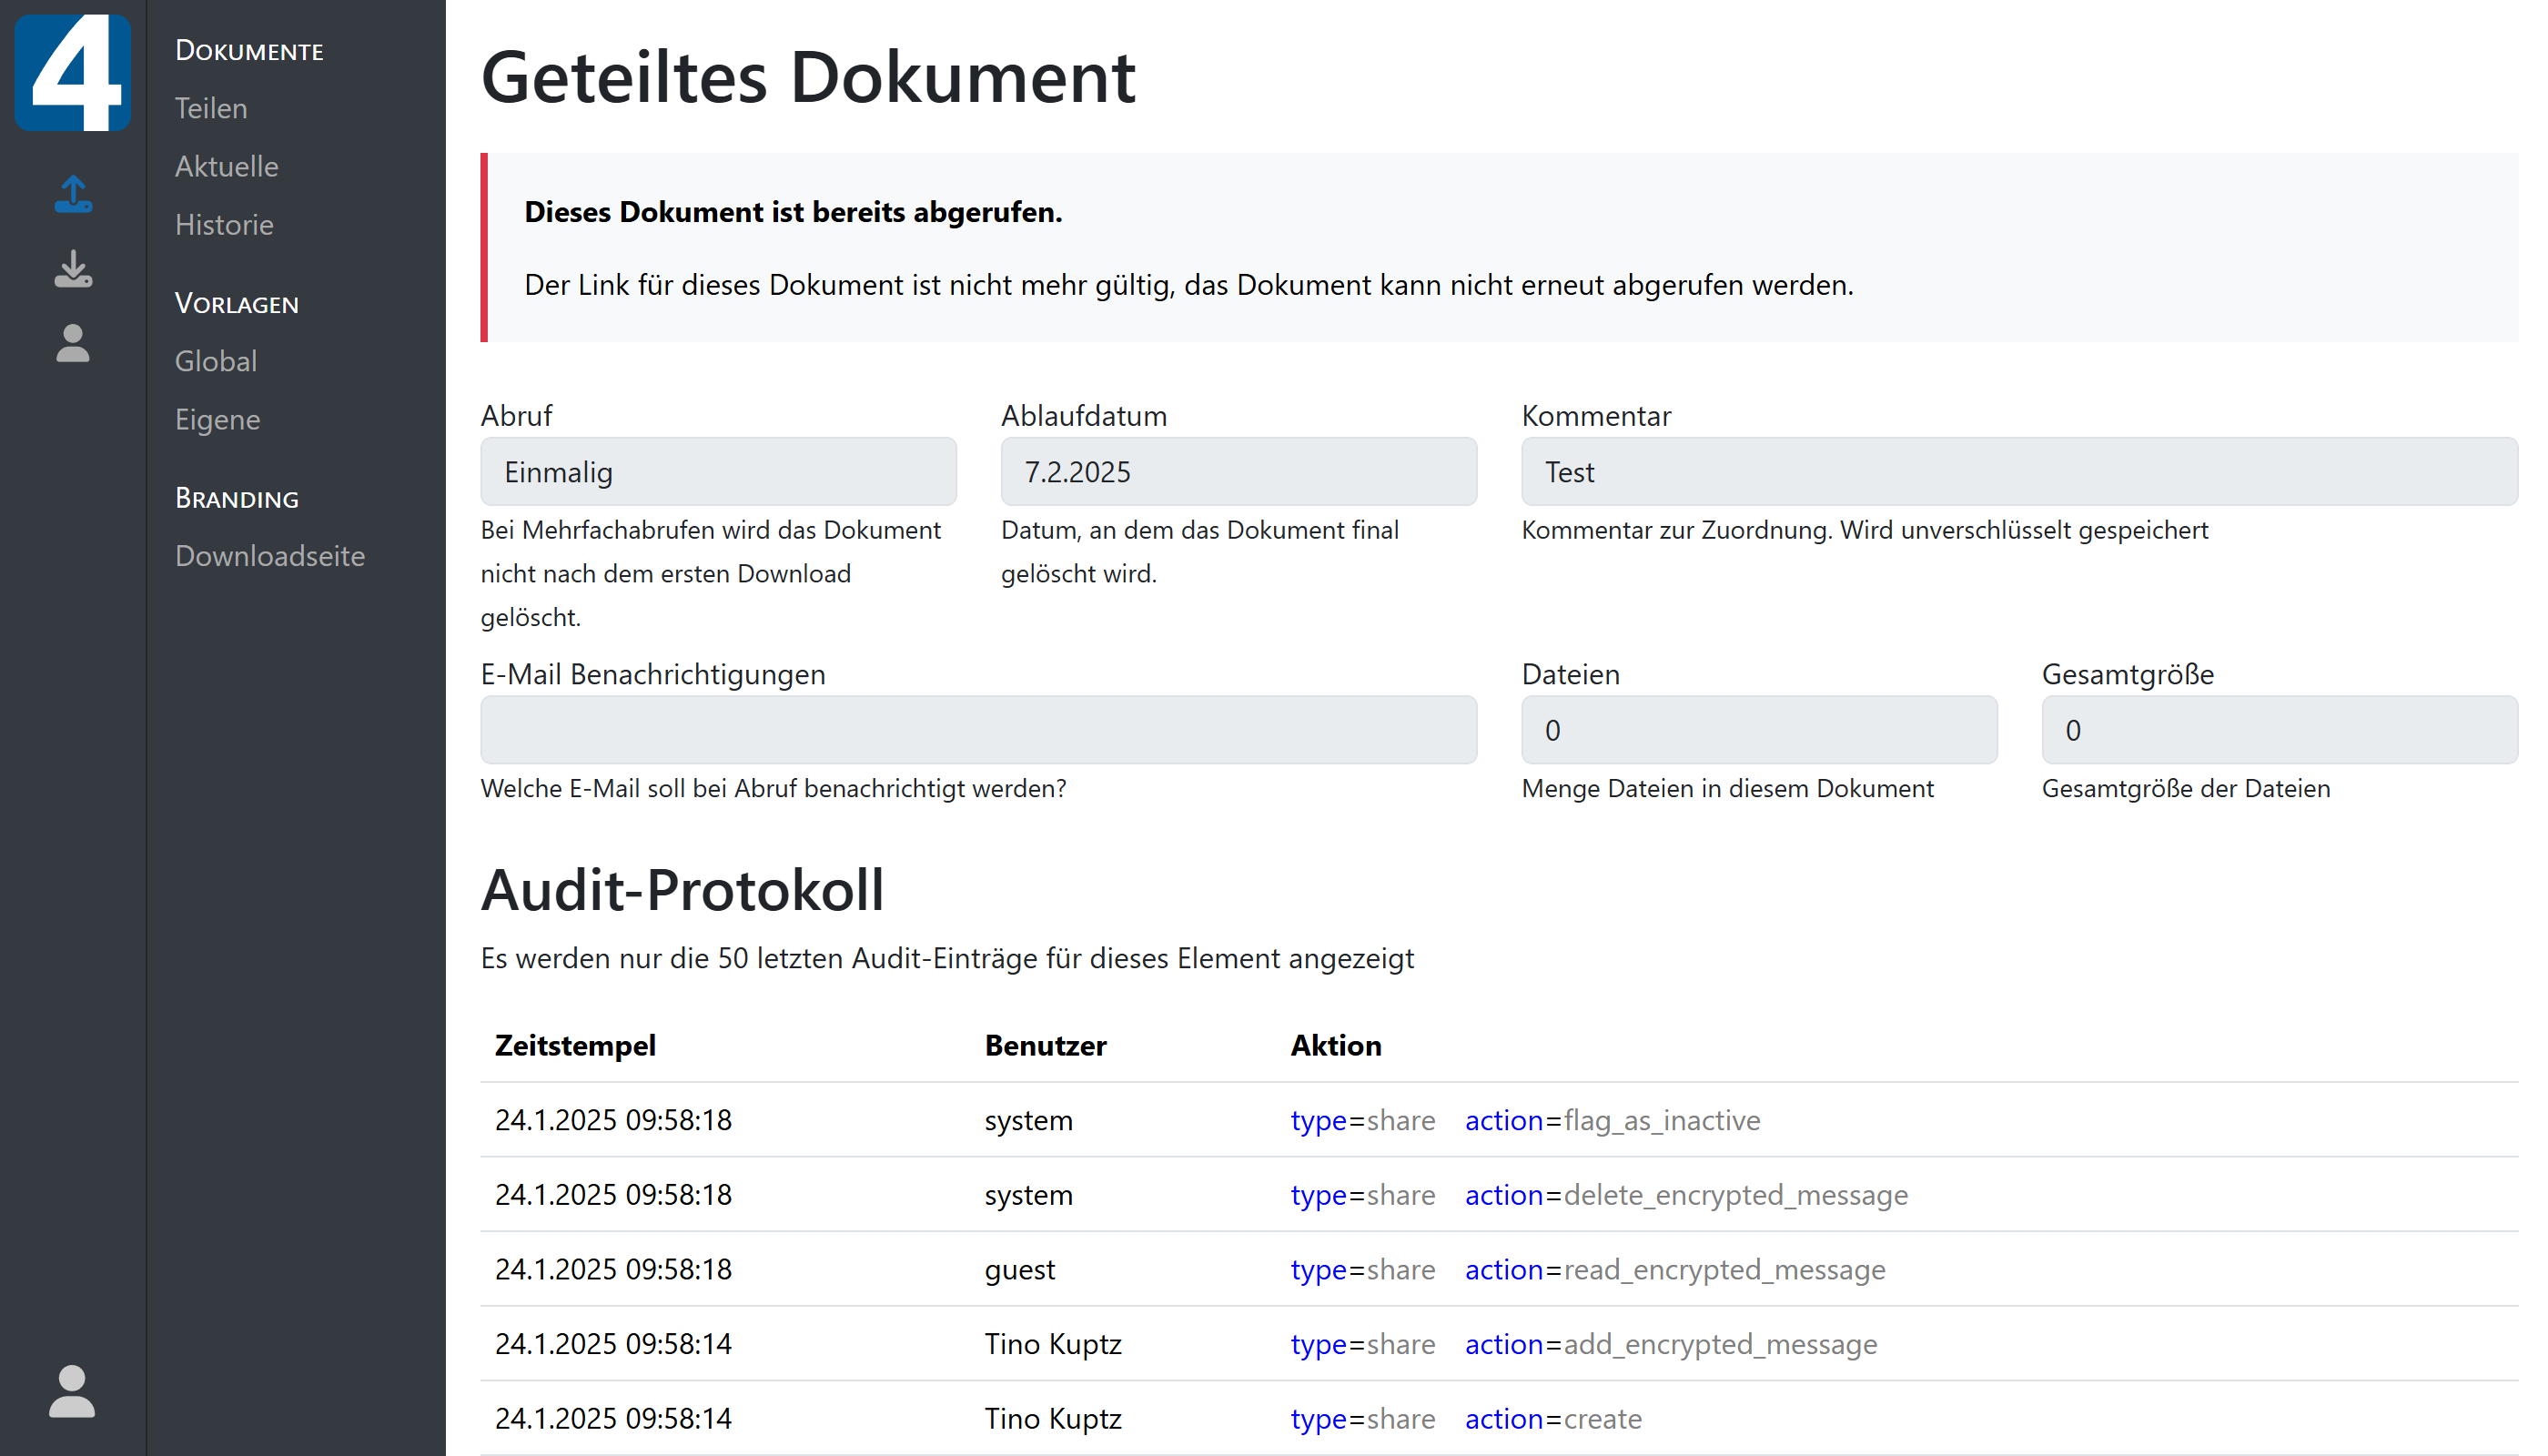This screenshot has width=2548, height=1456.
Task: Open "Eigene" under Vorlagen
Action: (x=217, y=419)
